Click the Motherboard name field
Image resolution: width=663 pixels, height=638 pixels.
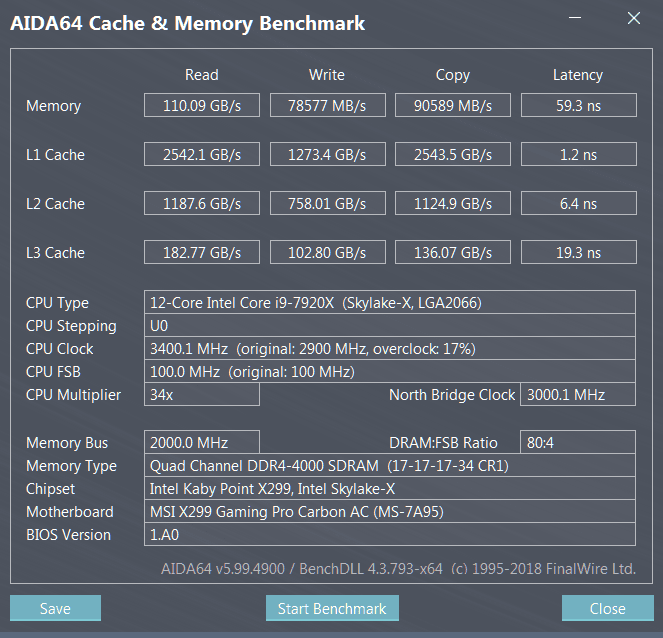[x=390, y=512]
